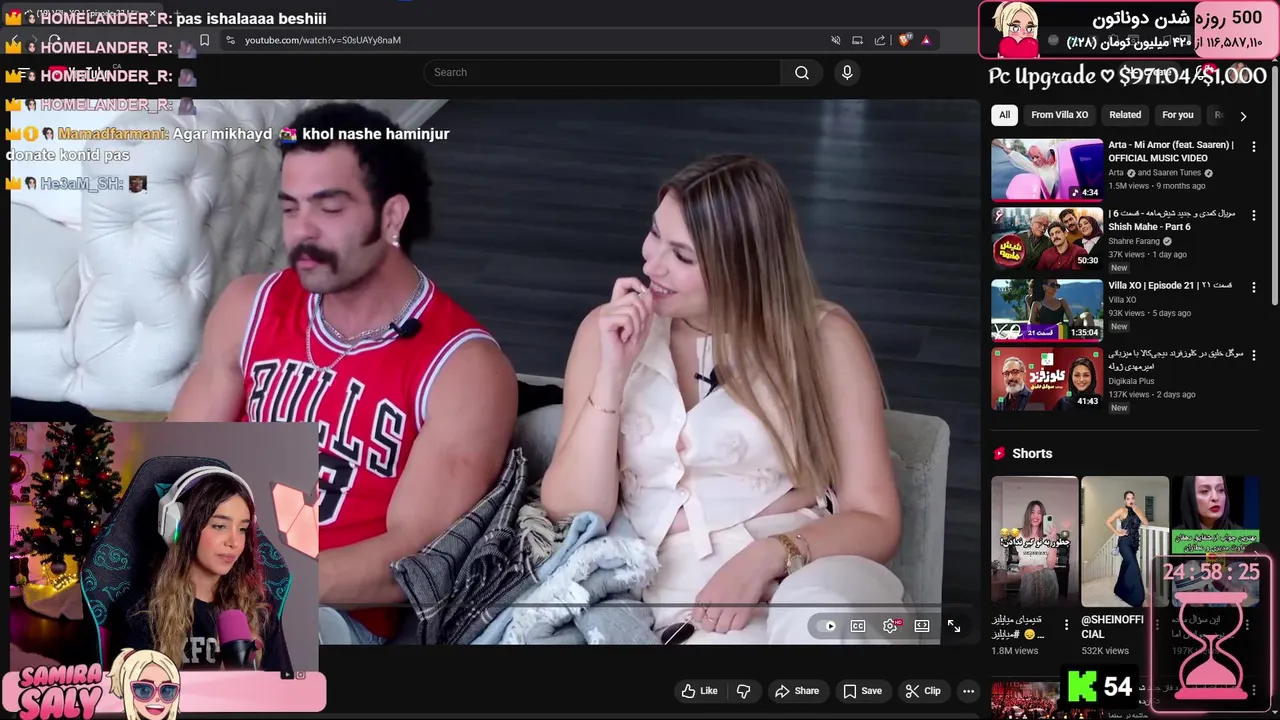1280x720 pixels.
Task: Open the @SHEINOFFICIAL short title
Action: pyautogui.click(x=1112, y=627)
